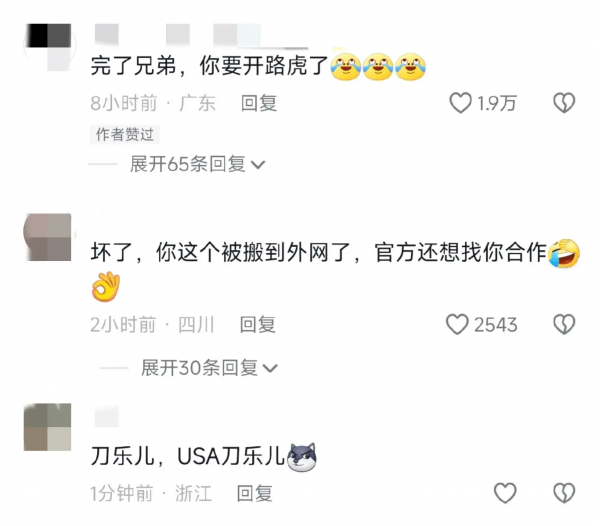Dislike the 四川 comment about 外网
Screen dimensions: 600x526
564,324
